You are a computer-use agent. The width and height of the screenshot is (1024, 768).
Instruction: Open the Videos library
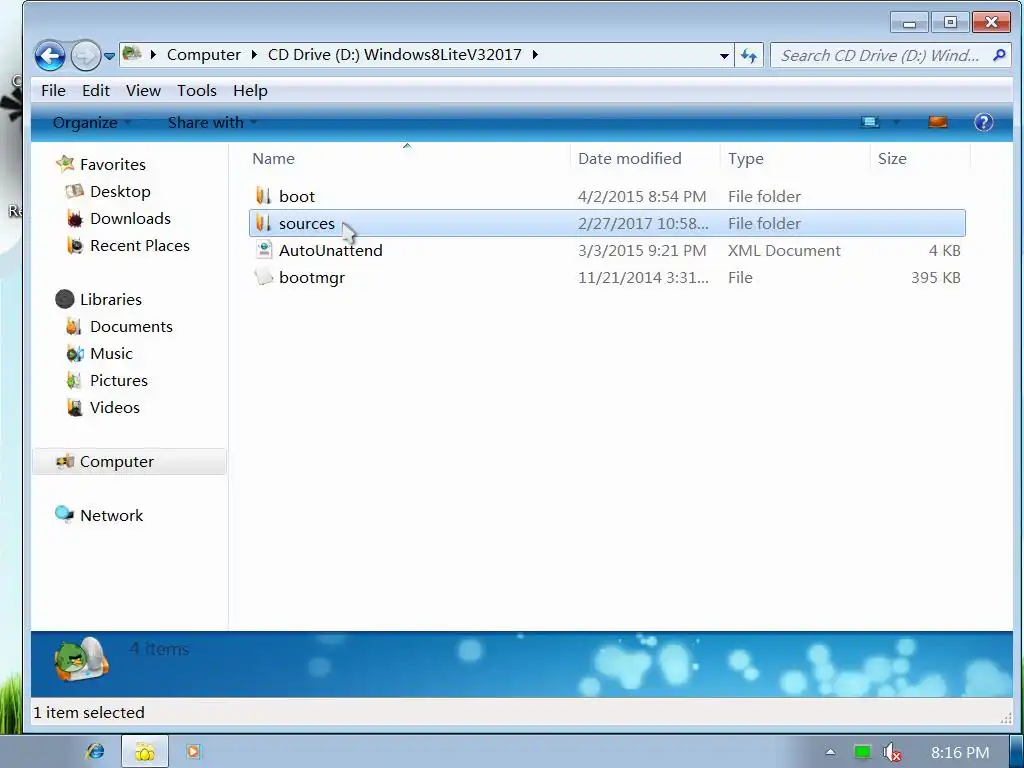(114, 408)
